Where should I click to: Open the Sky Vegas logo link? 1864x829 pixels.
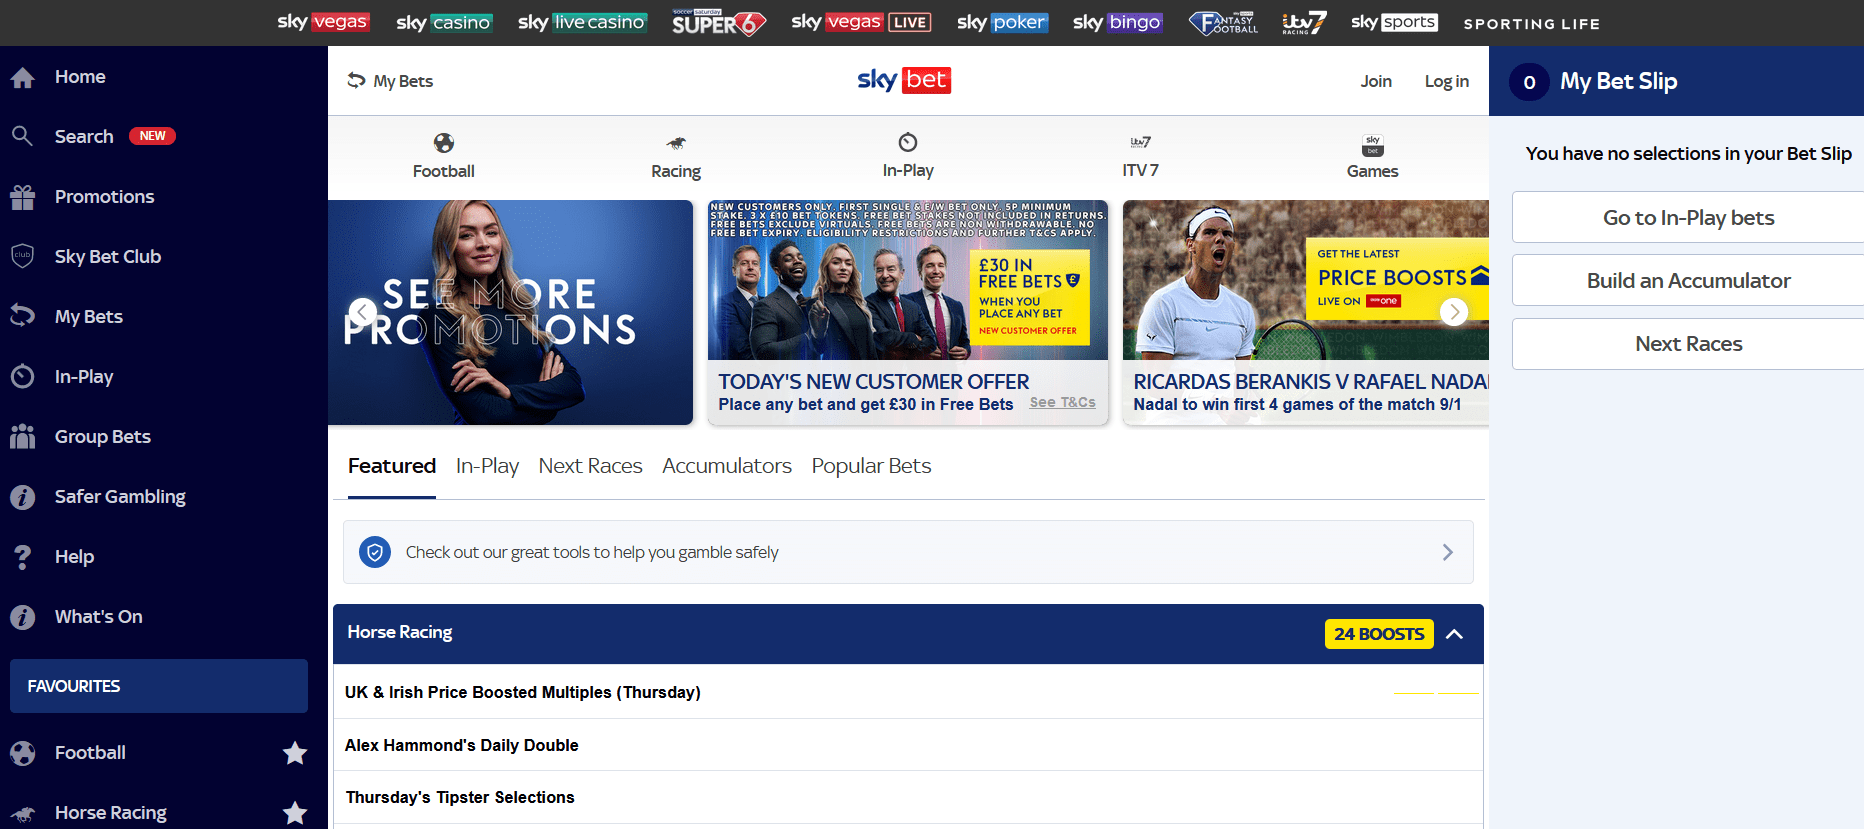pyautogui.click(x=323, y=22)
